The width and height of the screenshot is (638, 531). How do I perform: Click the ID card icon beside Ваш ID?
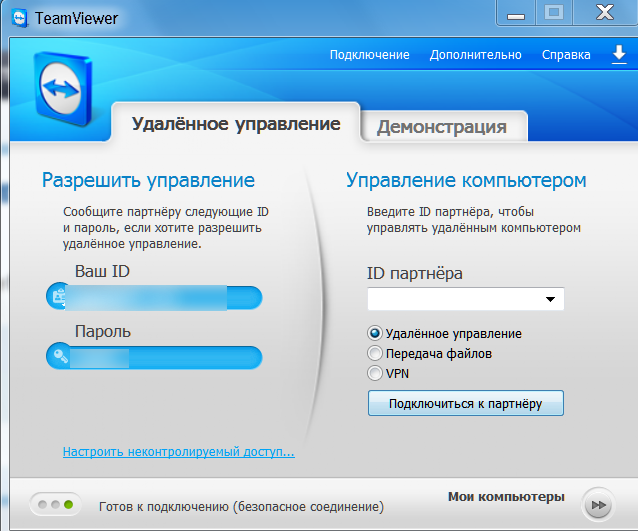pos(59,296)
